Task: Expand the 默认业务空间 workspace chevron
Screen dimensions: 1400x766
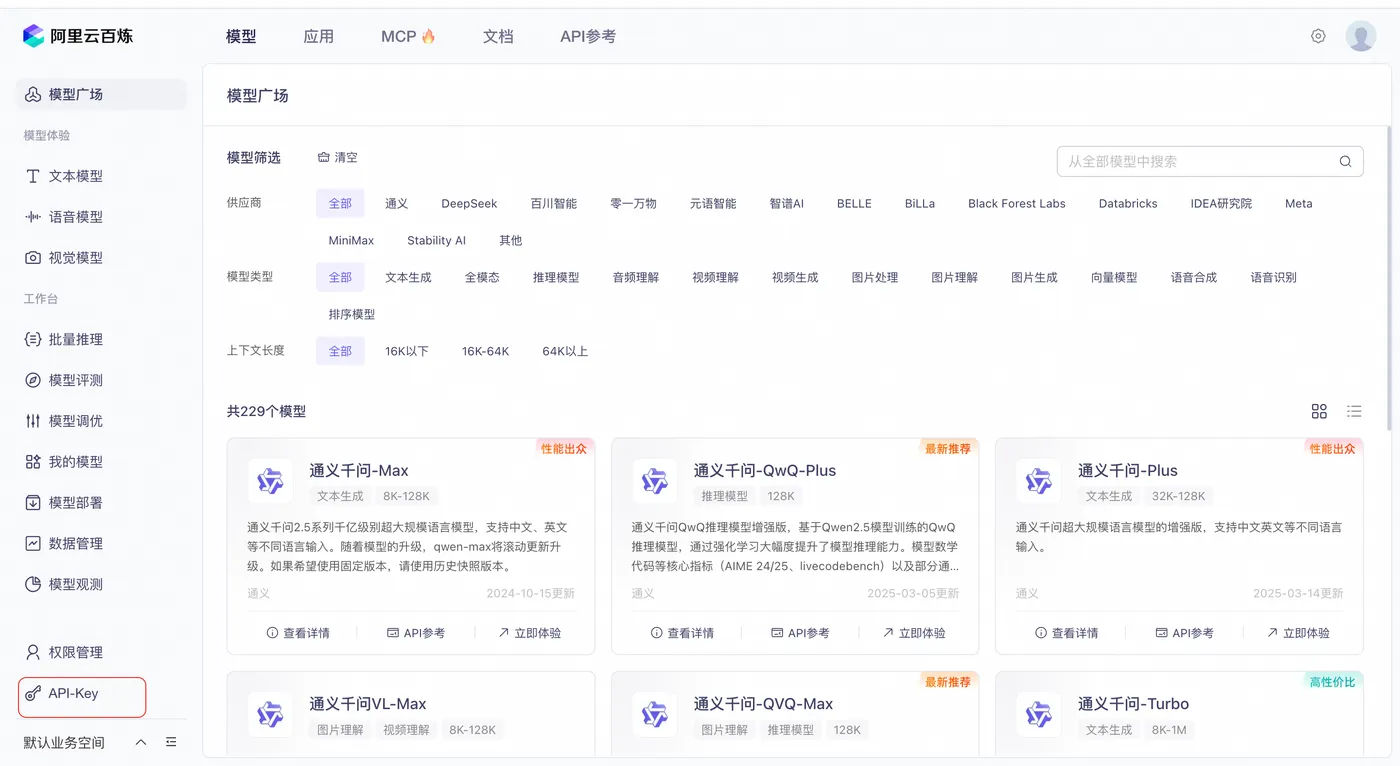Action: click(x=141, y=742)
